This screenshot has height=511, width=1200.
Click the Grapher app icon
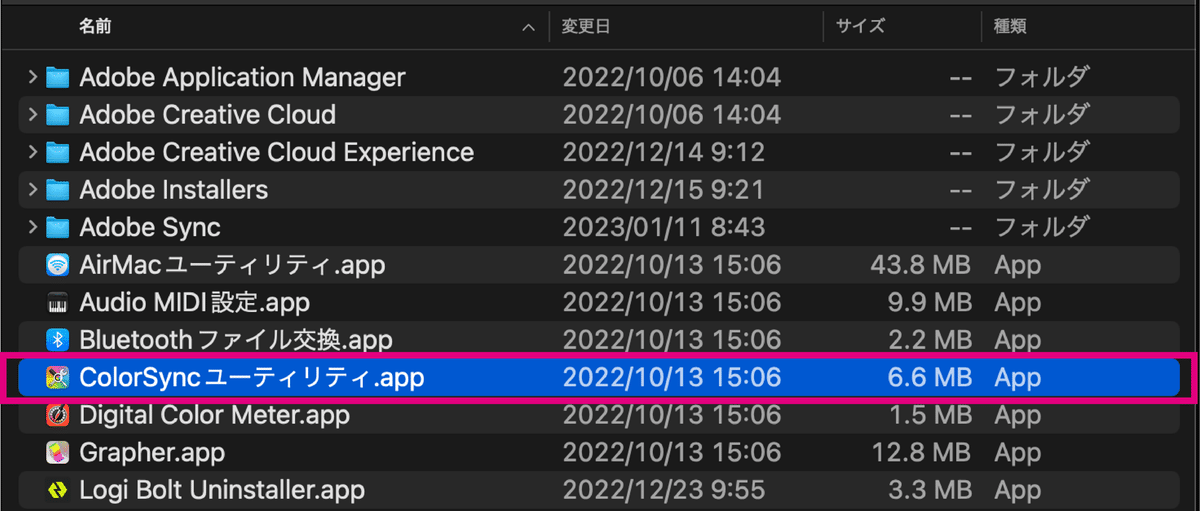[58, 453]
